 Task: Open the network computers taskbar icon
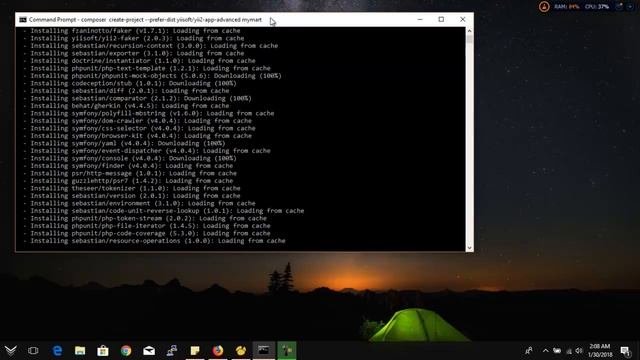(x=172, y=351)
